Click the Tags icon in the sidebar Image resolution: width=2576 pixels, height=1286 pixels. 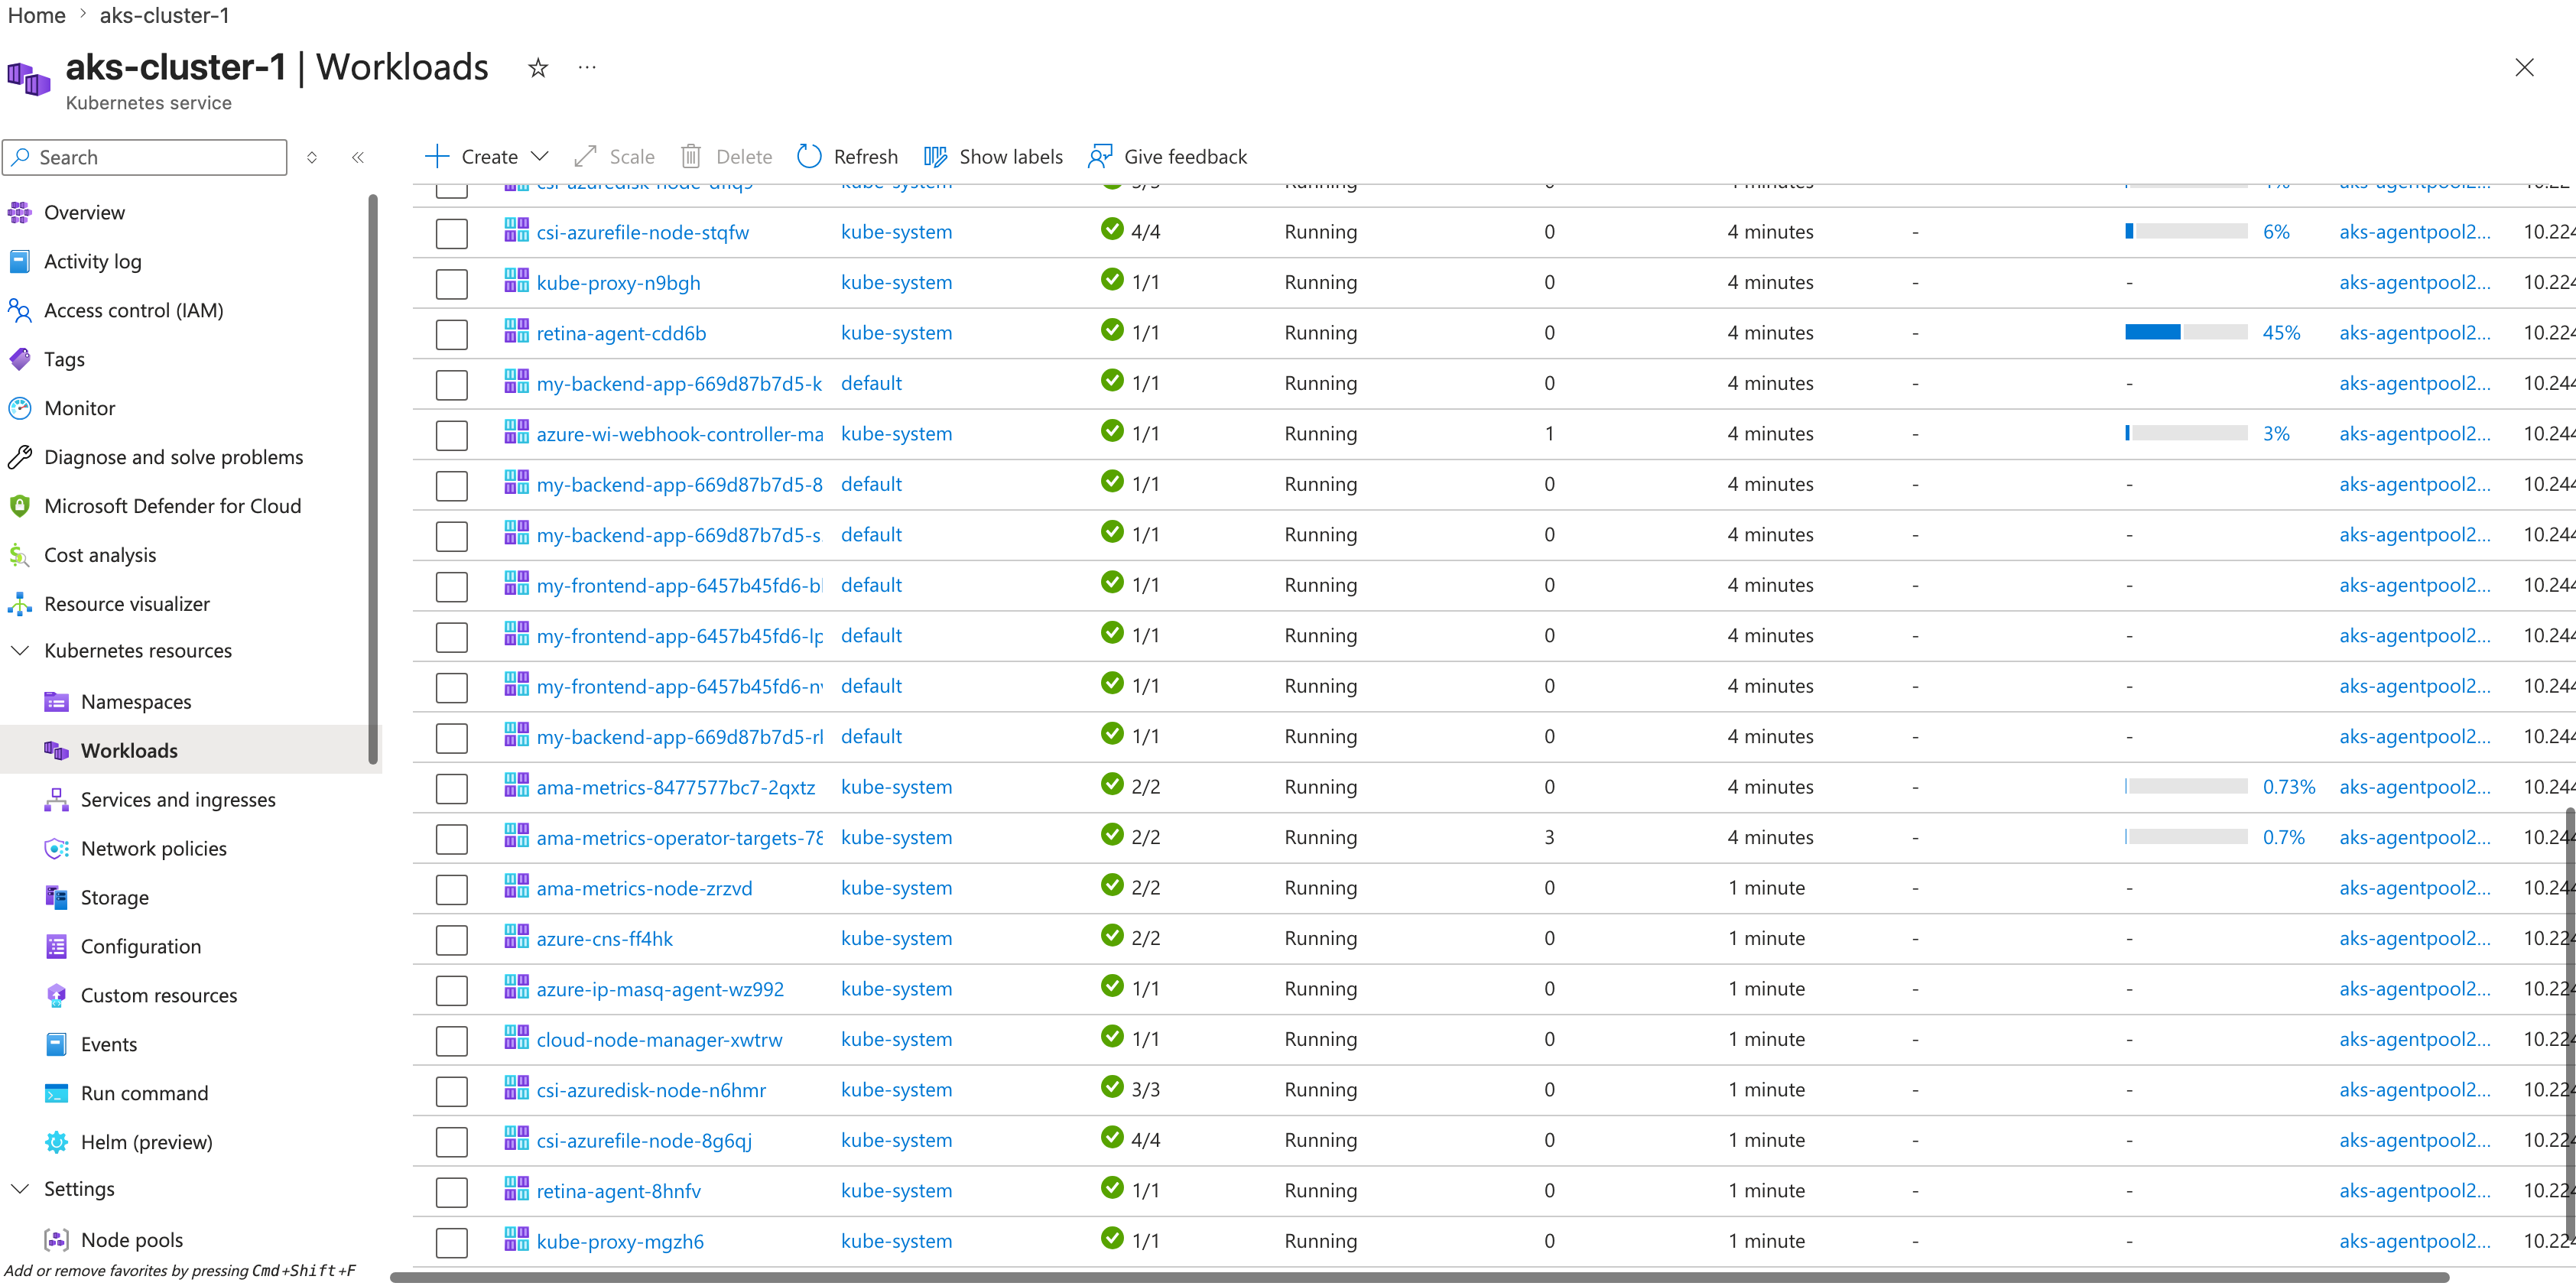(x=20, y=359)
